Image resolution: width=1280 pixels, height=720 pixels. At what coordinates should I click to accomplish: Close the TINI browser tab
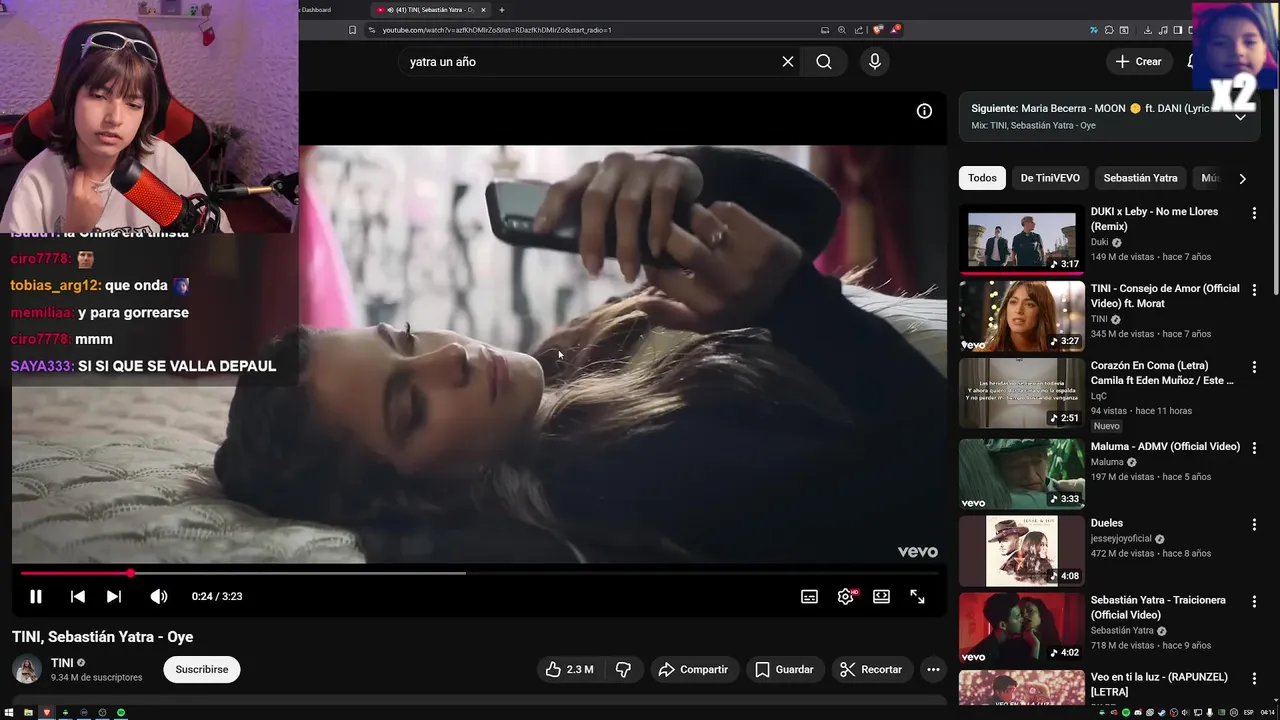tap(483, 10)
